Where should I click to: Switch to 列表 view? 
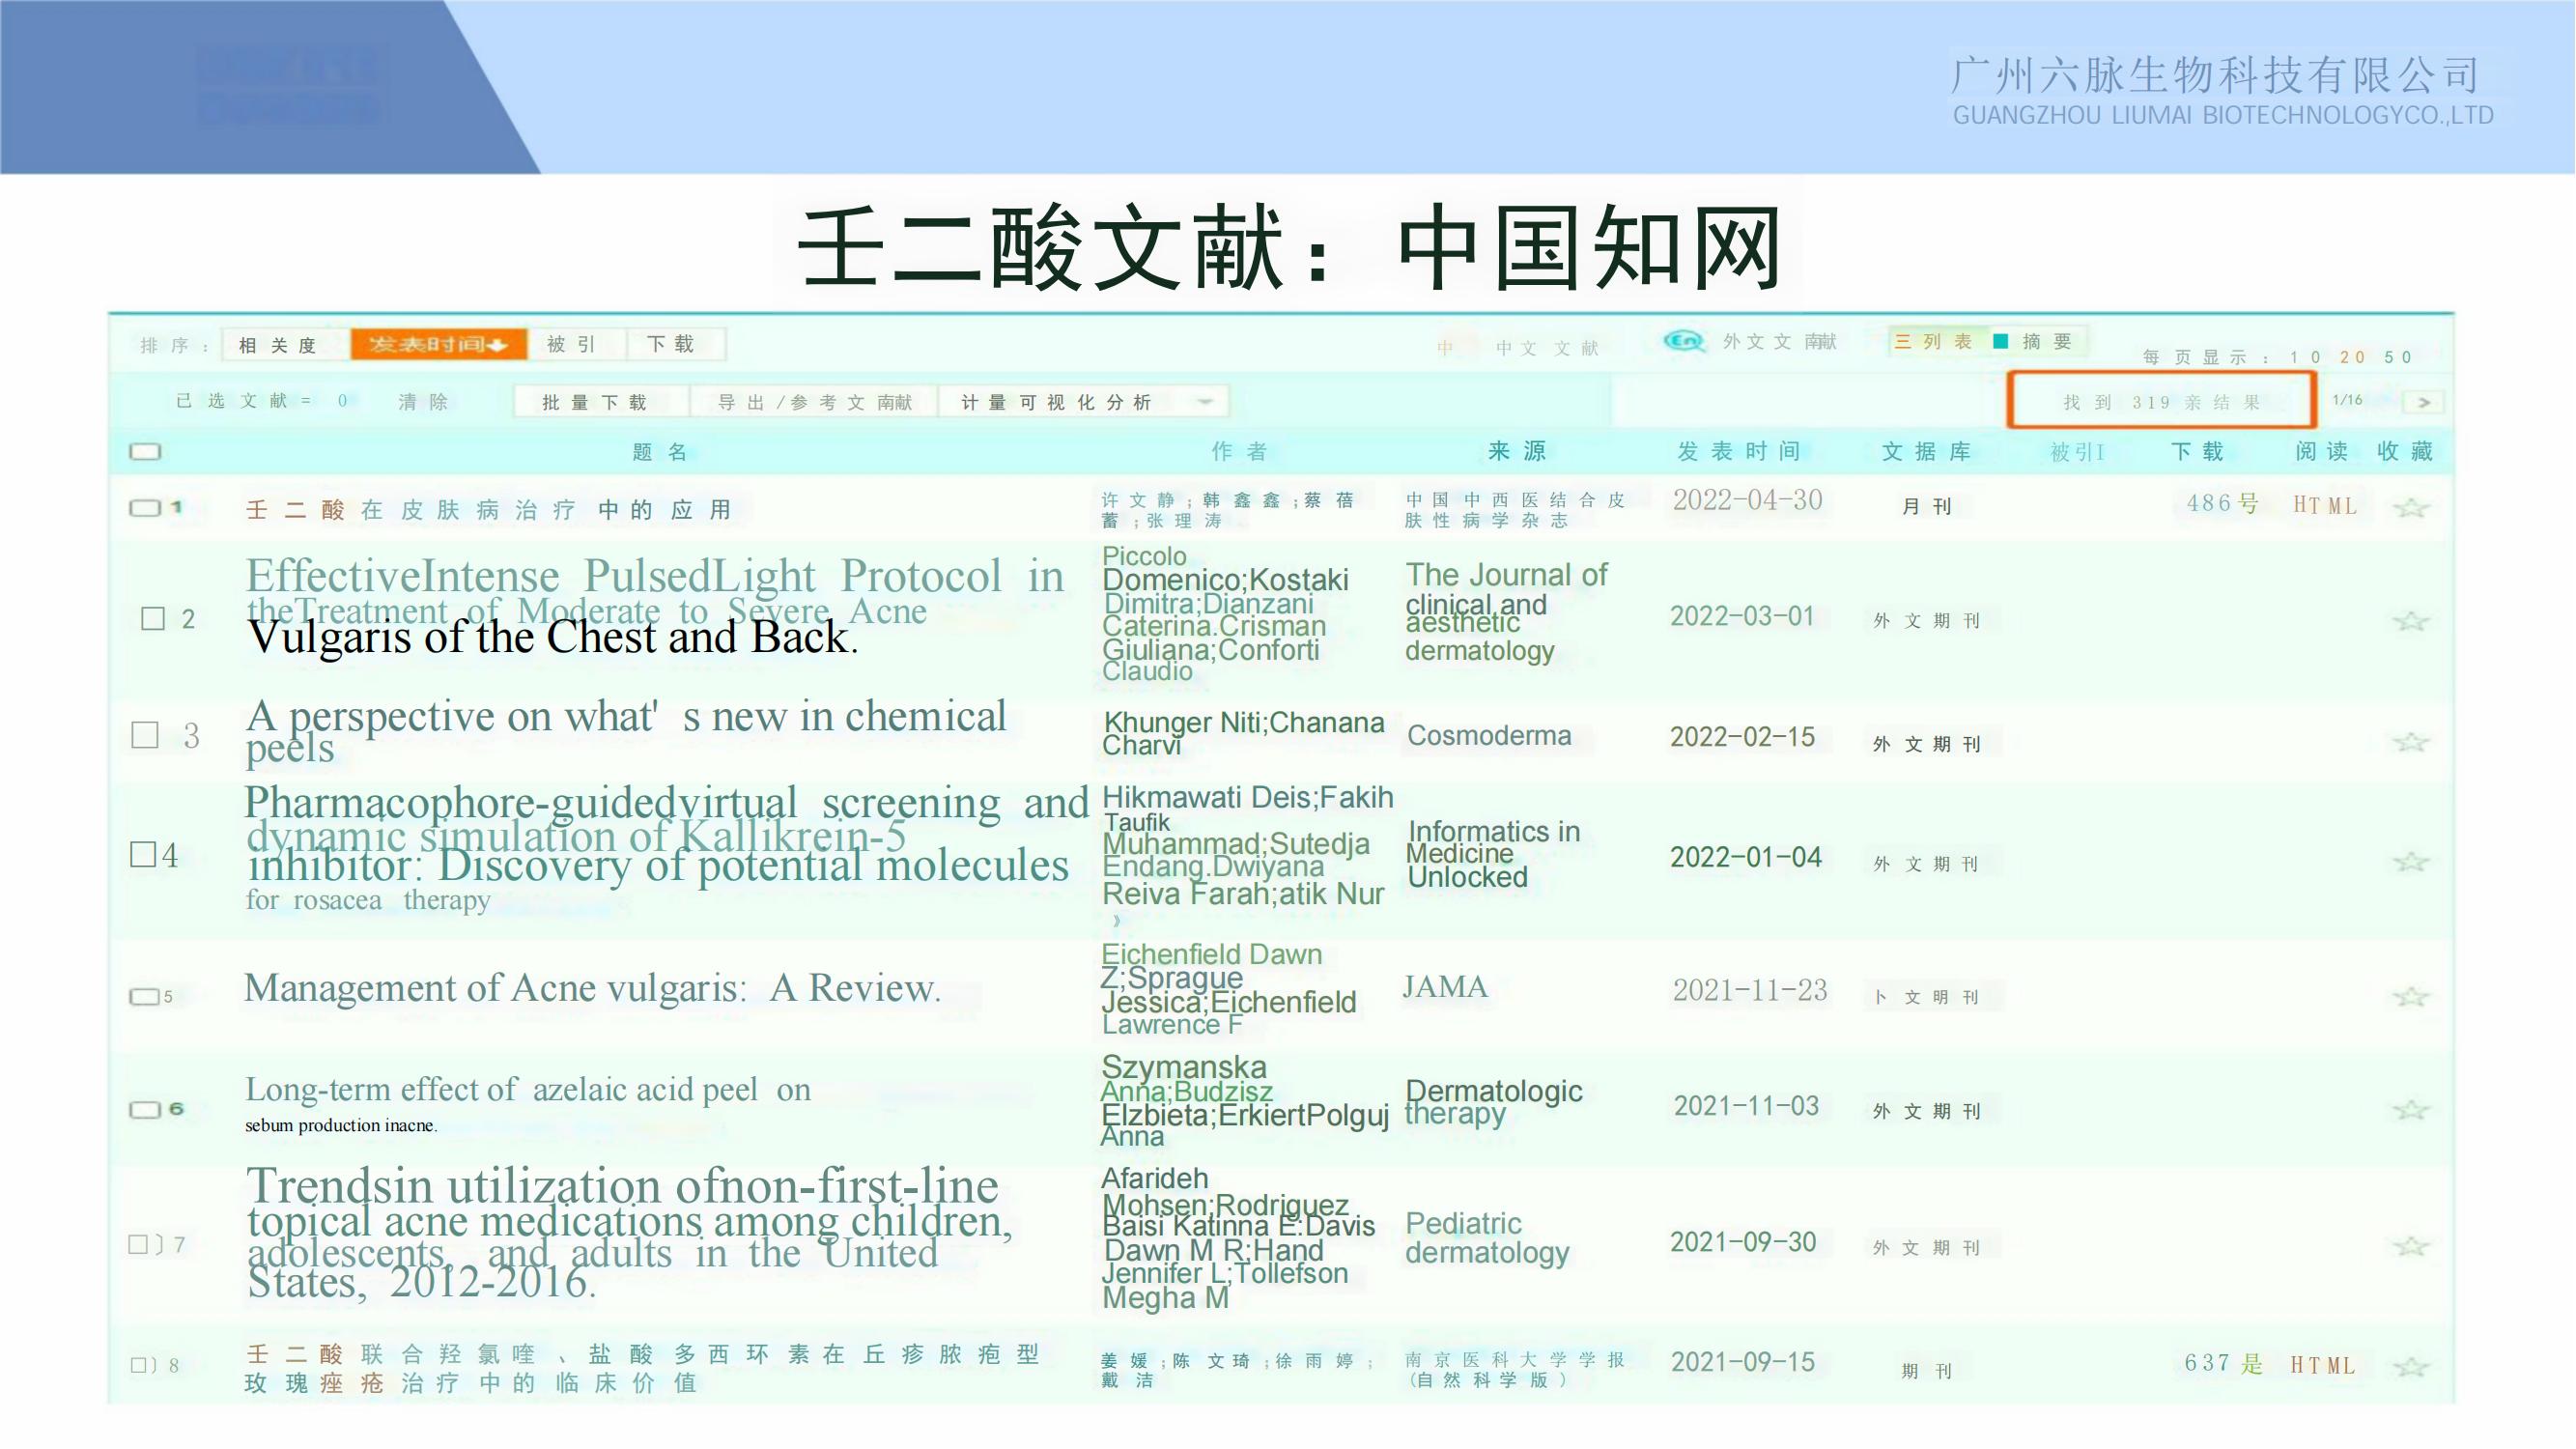(x=1933, y=342)
